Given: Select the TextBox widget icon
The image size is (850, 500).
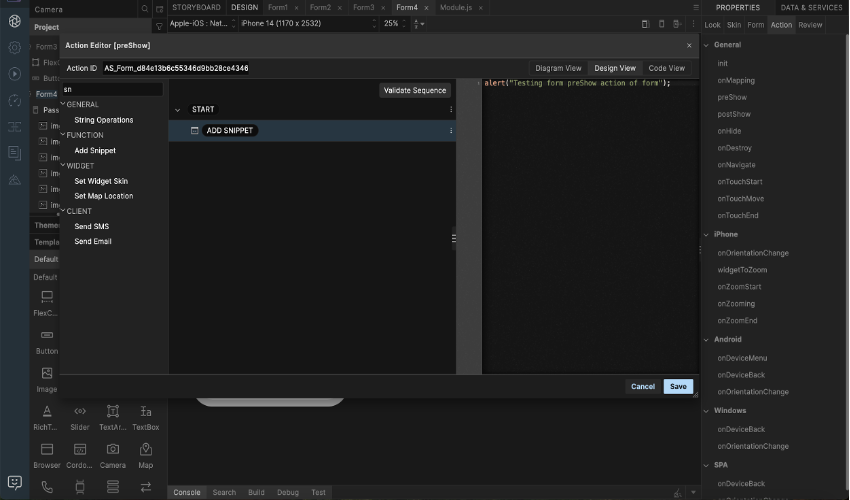Looking at the screenshot, I should pyautogui.click(x=146, y=411).
